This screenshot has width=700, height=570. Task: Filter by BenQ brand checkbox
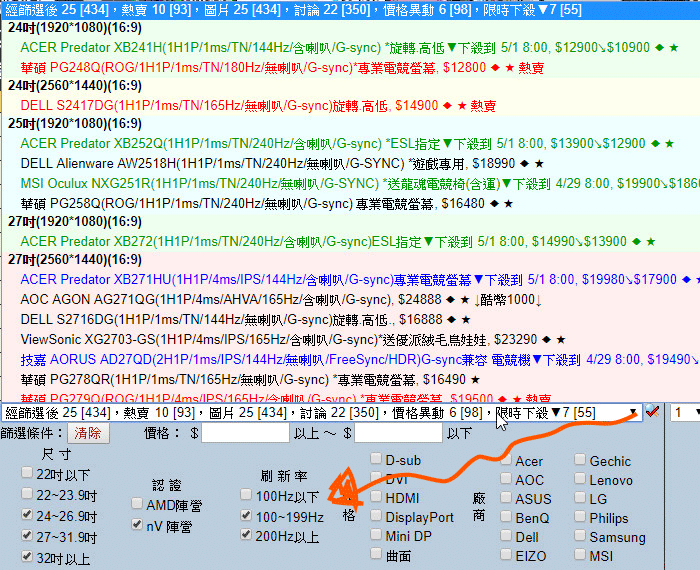[x=506, y=516]
